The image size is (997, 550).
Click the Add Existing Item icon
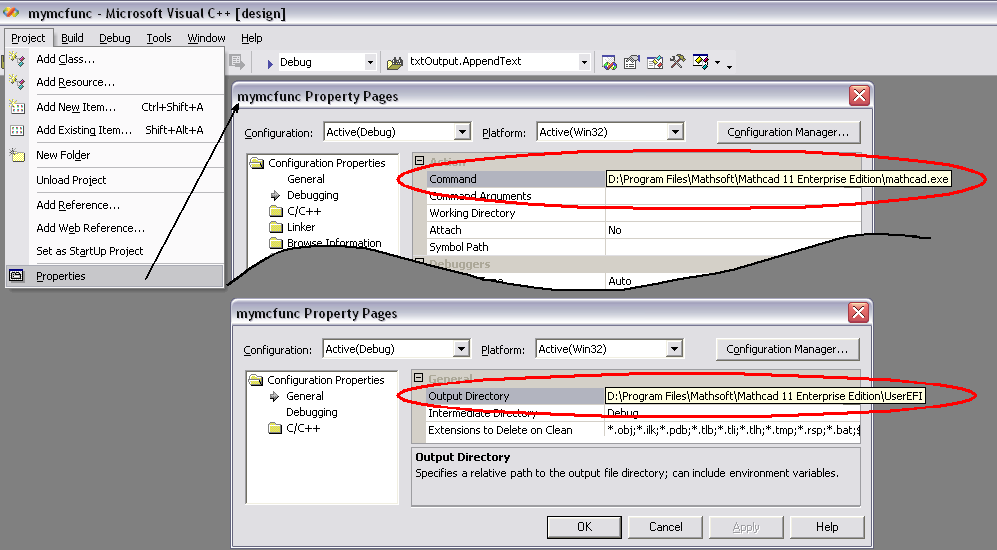coord(17,130)
